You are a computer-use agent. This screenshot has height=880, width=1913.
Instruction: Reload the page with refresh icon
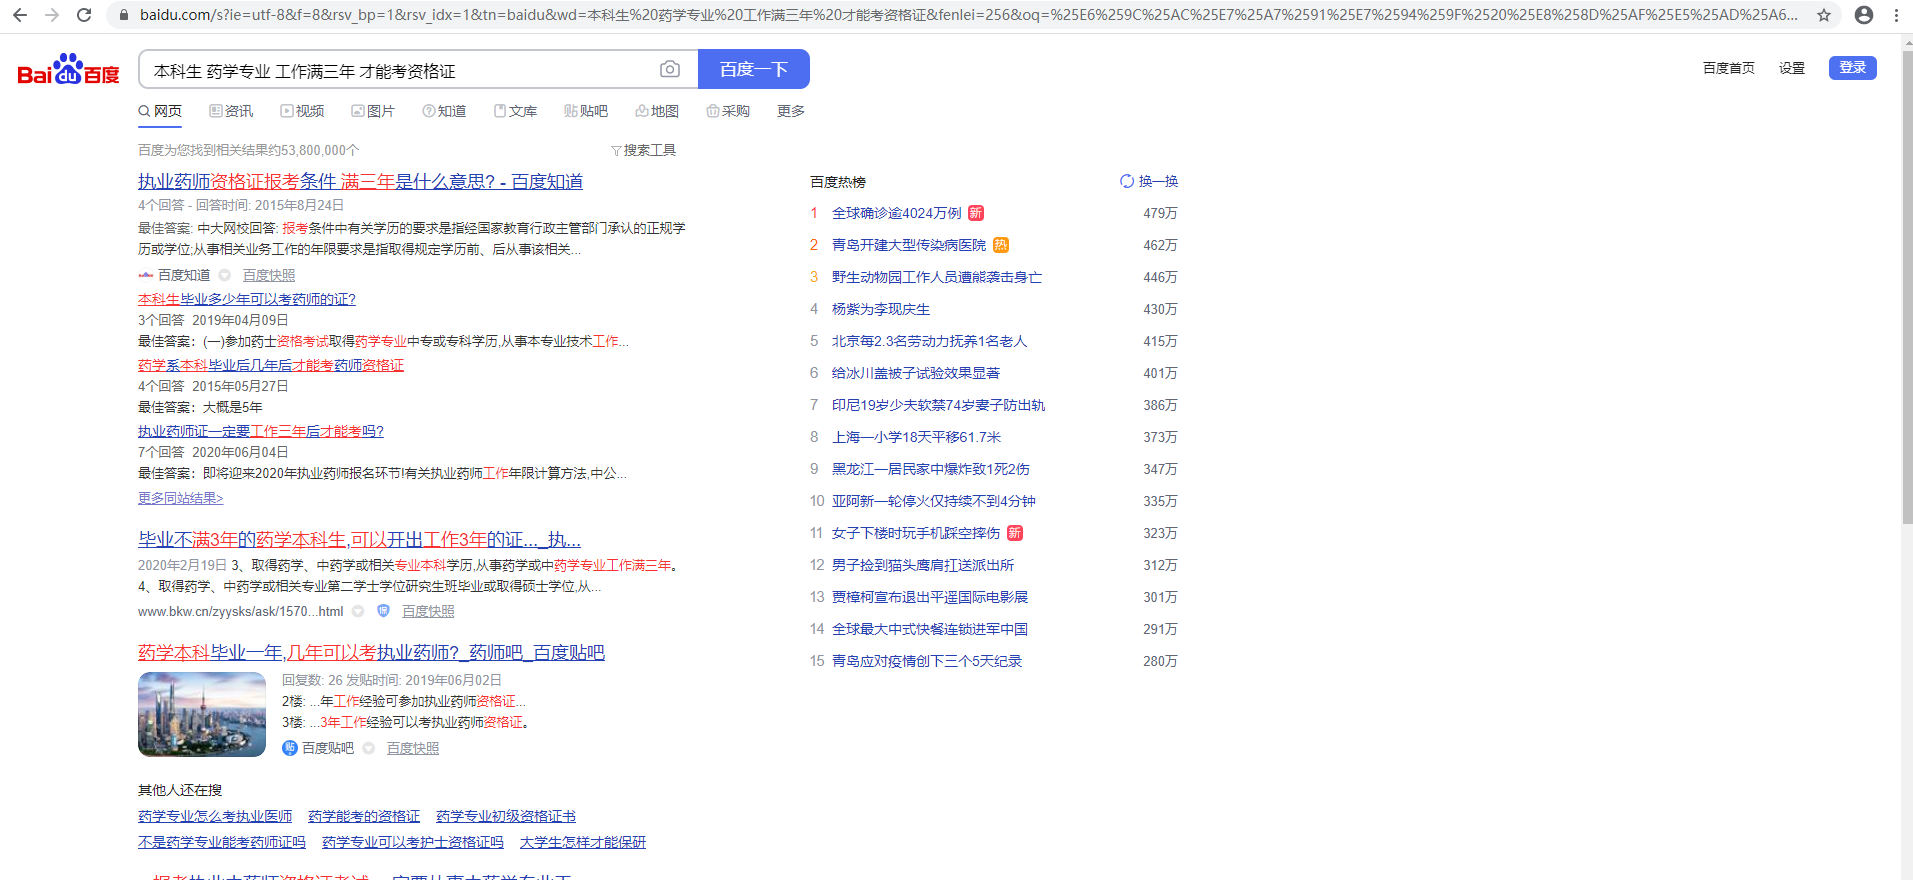84,15
